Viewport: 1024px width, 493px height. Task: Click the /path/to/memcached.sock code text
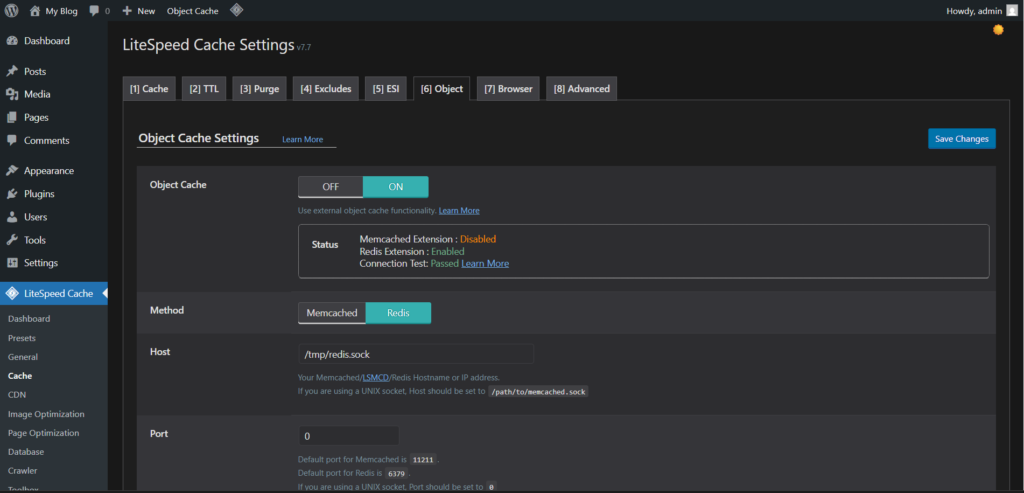point(538,392)
